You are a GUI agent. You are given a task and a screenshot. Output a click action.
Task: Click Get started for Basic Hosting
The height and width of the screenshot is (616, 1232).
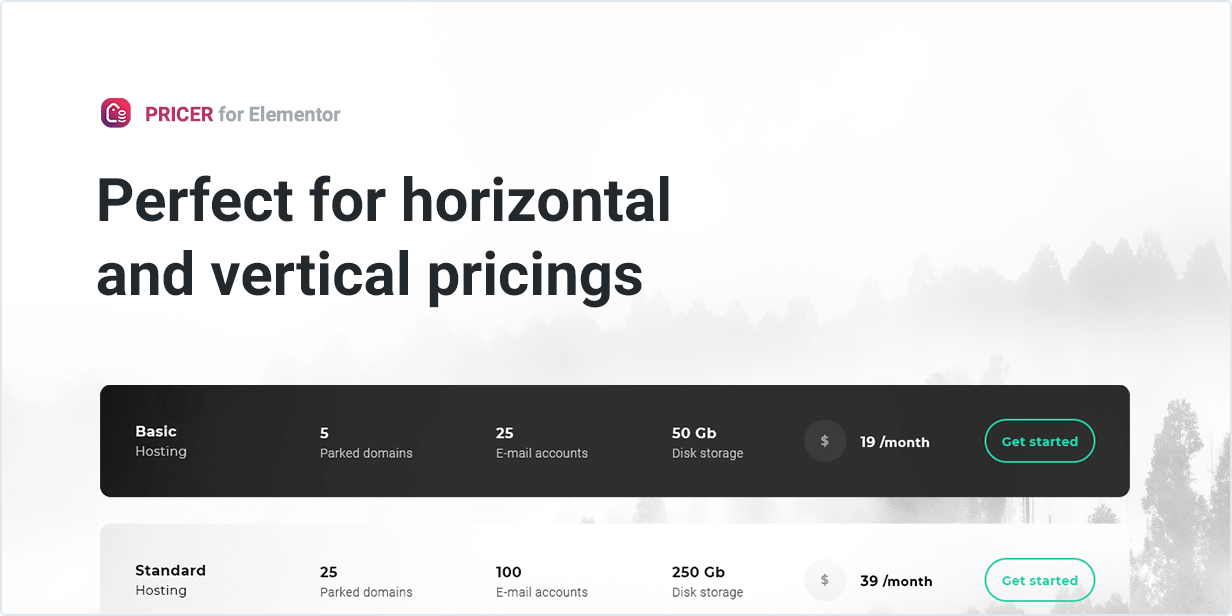pos(1039,441)
